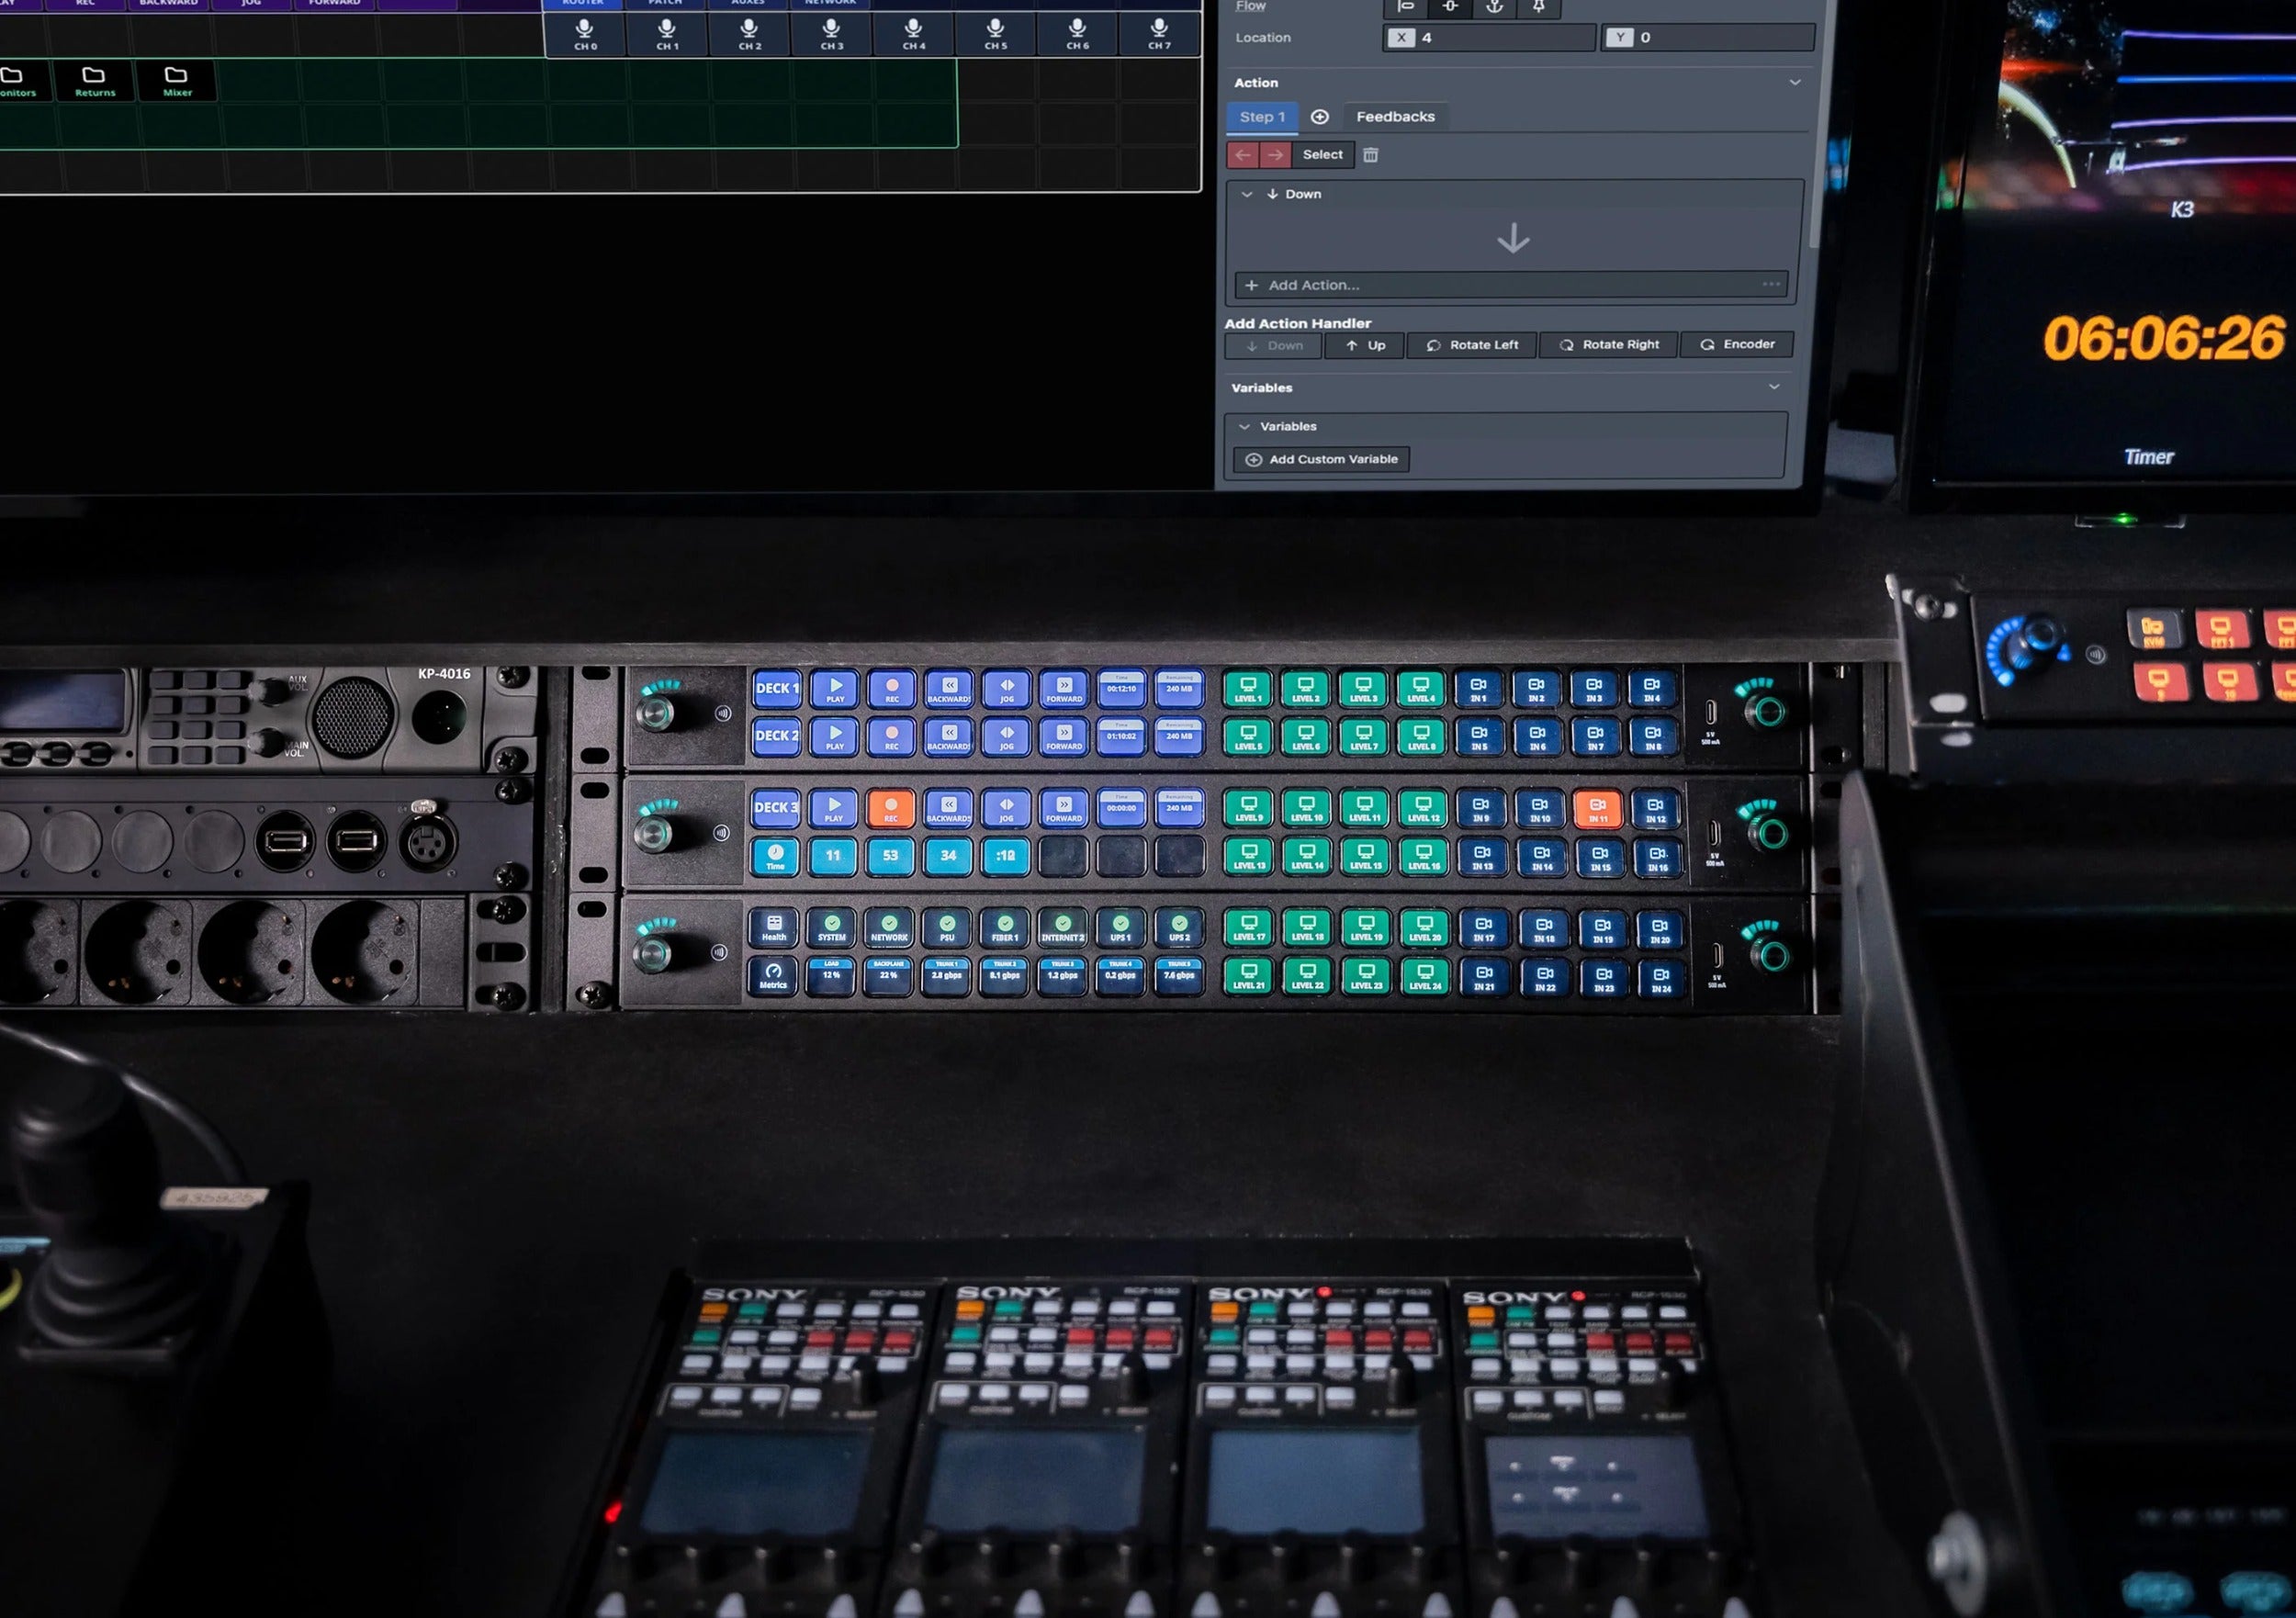Image resolution: width=2296 pixels, height=1618 pixels.
Task: Click the plus icon to add a new step
Action: 1320,116
